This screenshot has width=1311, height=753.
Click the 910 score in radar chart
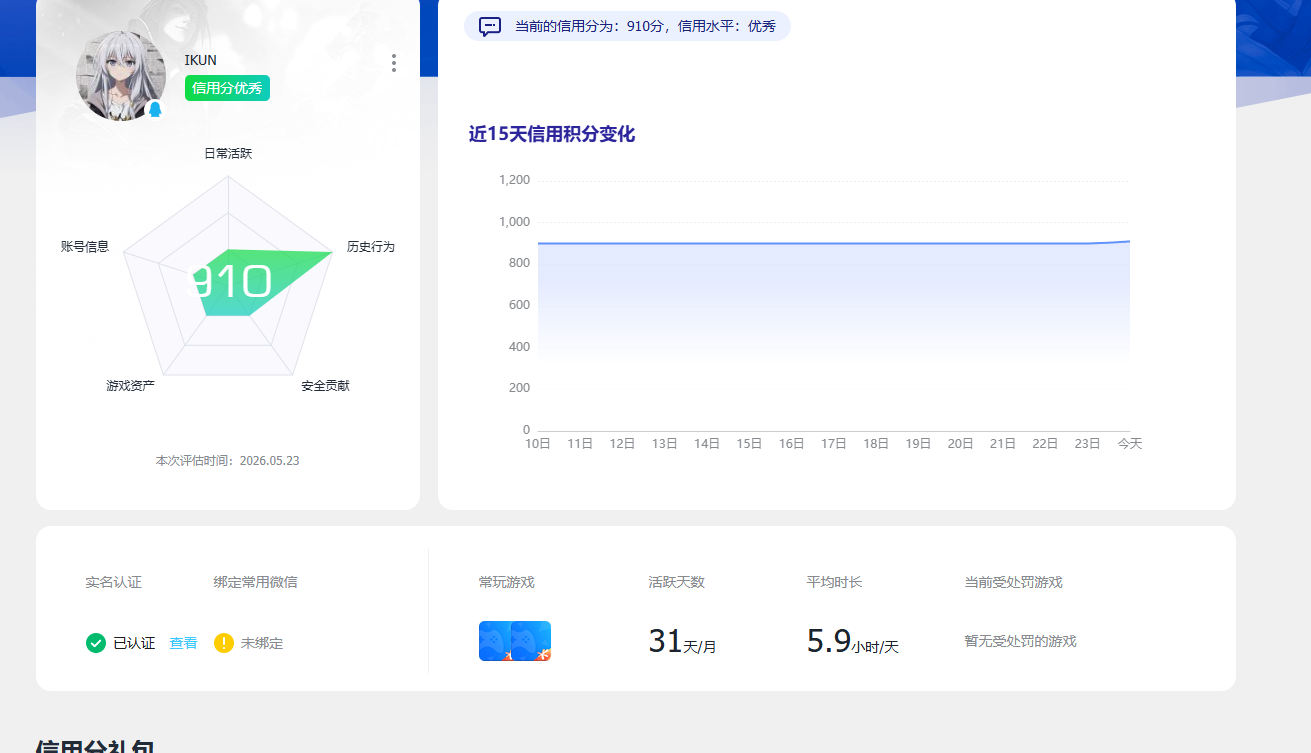pyautogui.click(x=229, y=282)
